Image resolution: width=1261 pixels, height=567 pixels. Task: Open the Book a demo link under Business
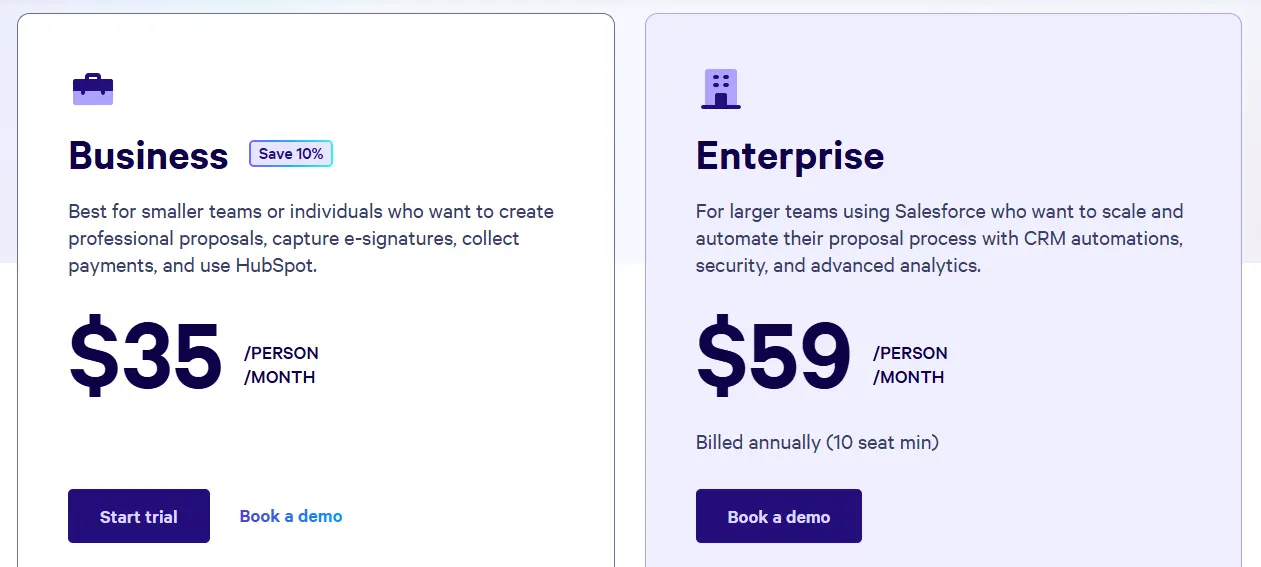[x=291, y=516]
